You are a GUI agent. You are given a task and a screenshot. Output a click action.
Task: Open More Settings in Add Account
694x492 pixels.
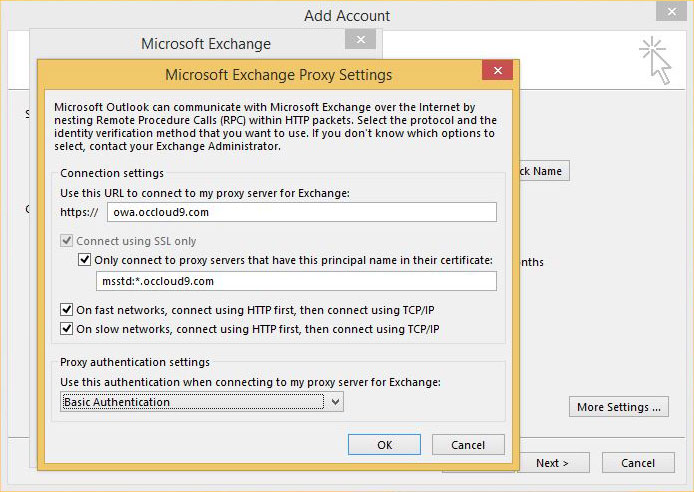tap(619, 407)
